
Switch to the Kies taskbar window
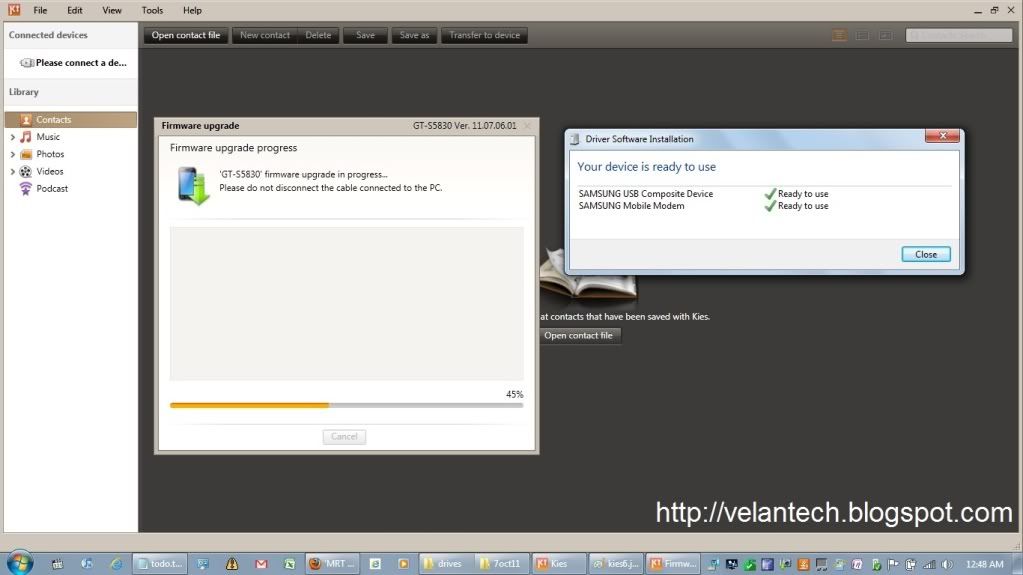tap(559, 564)
